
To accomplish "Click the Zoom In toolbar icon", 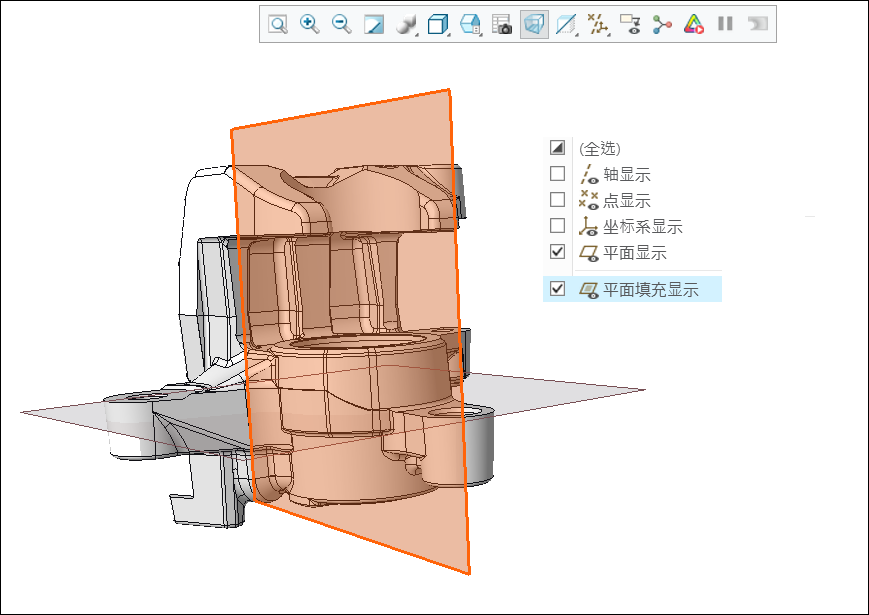I will coord(311,26).
